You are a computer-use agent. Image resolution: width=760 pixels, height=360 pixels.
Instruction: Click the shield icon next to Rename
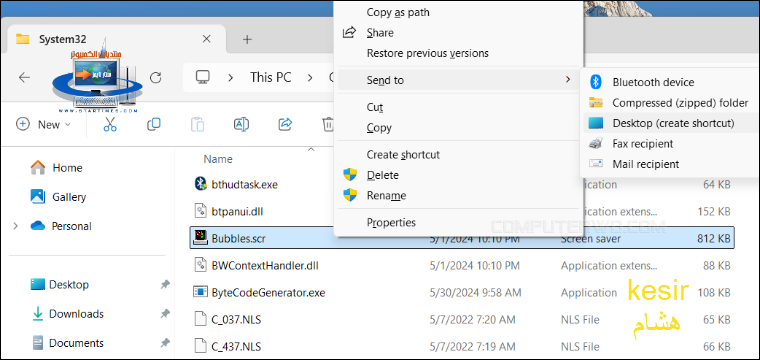click(x=350, y=195)
